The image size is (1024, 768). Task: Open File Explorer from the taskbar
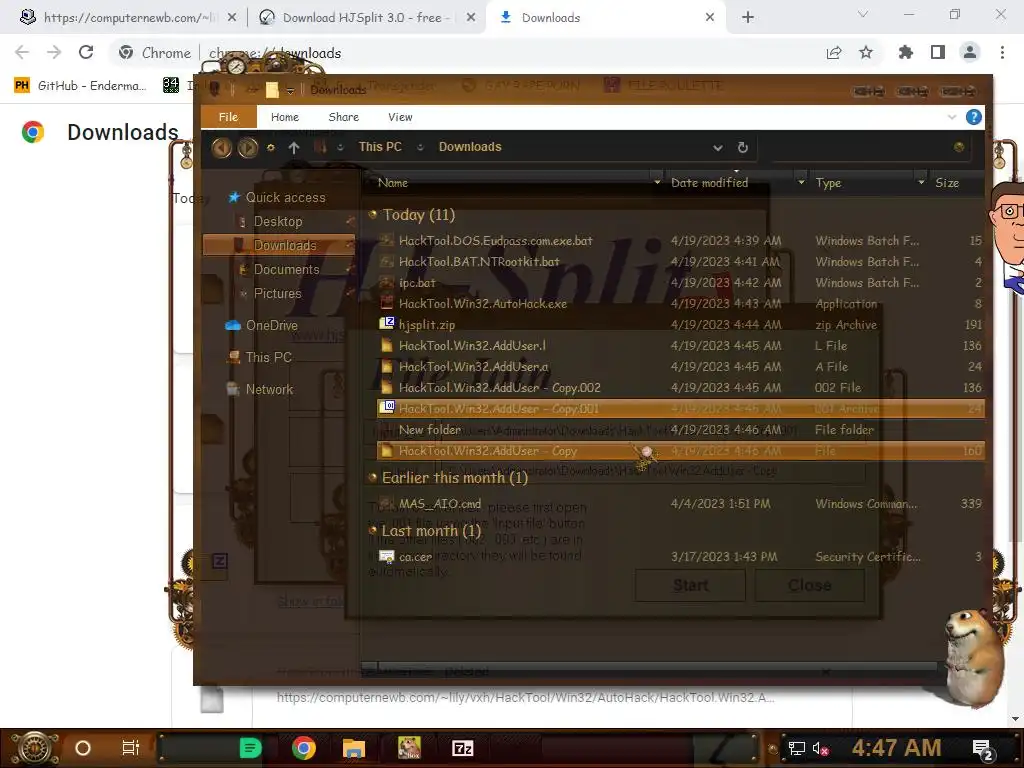click(x=354, y=748)
